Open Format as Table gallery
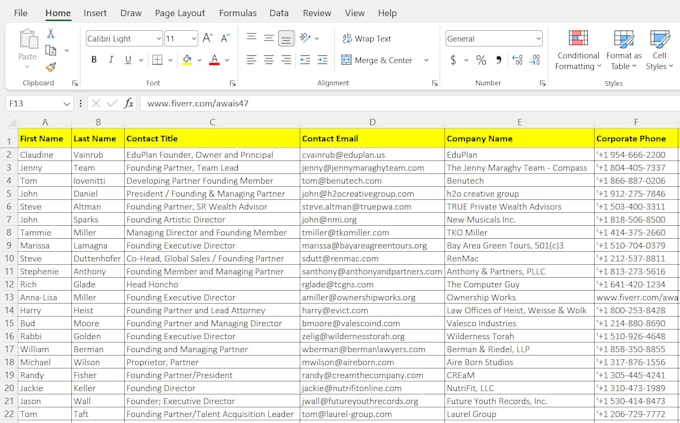The height and width of the screenshot is (423, 680). (x=624, y=50)
